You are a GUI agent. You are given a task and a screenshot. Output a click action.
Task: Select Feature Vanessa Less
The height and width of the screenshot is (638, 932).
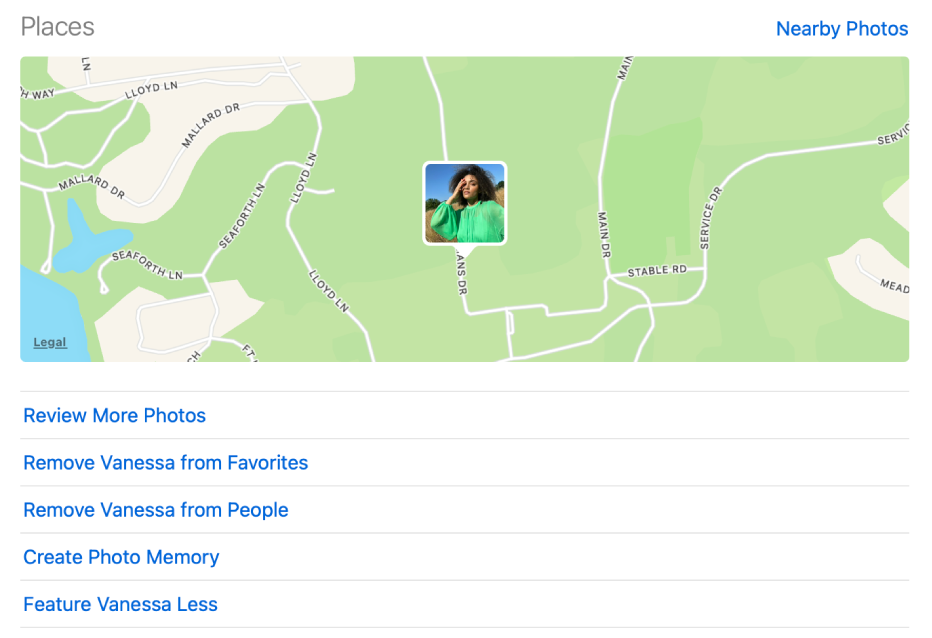point(120,604)
